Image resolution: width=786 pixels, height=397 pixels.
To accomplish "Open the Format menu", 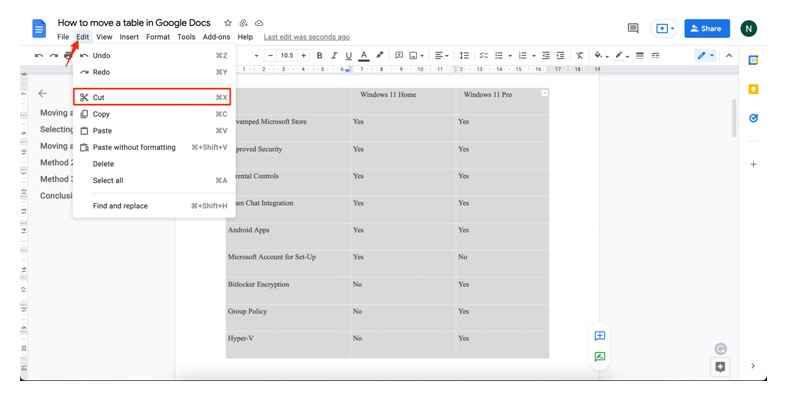I will click(x=158, y=37).
